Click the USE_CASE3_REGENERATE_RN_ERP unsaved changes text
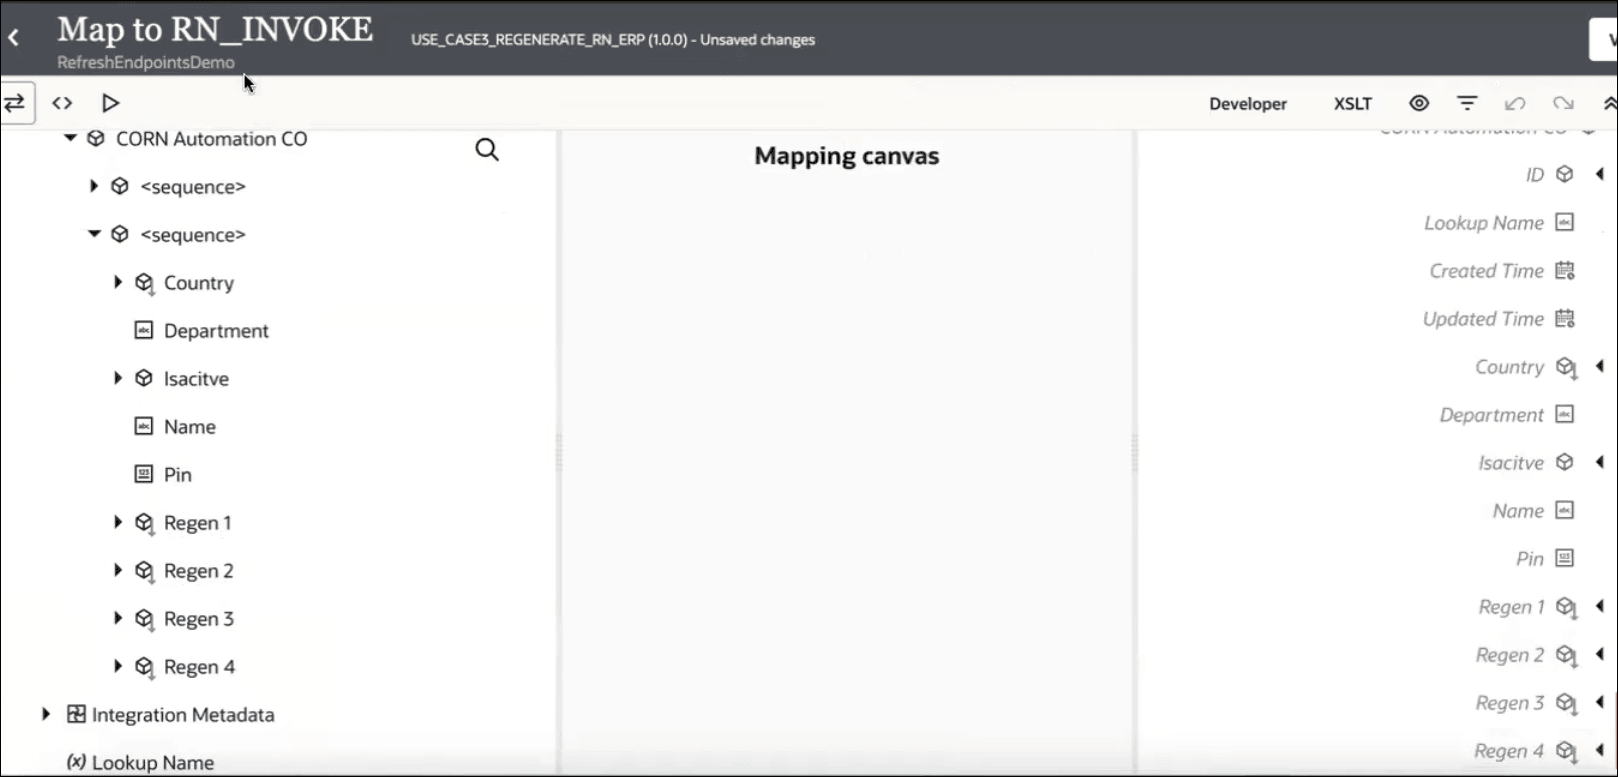Screen dimensions: 1618x777 pos(613,40)
